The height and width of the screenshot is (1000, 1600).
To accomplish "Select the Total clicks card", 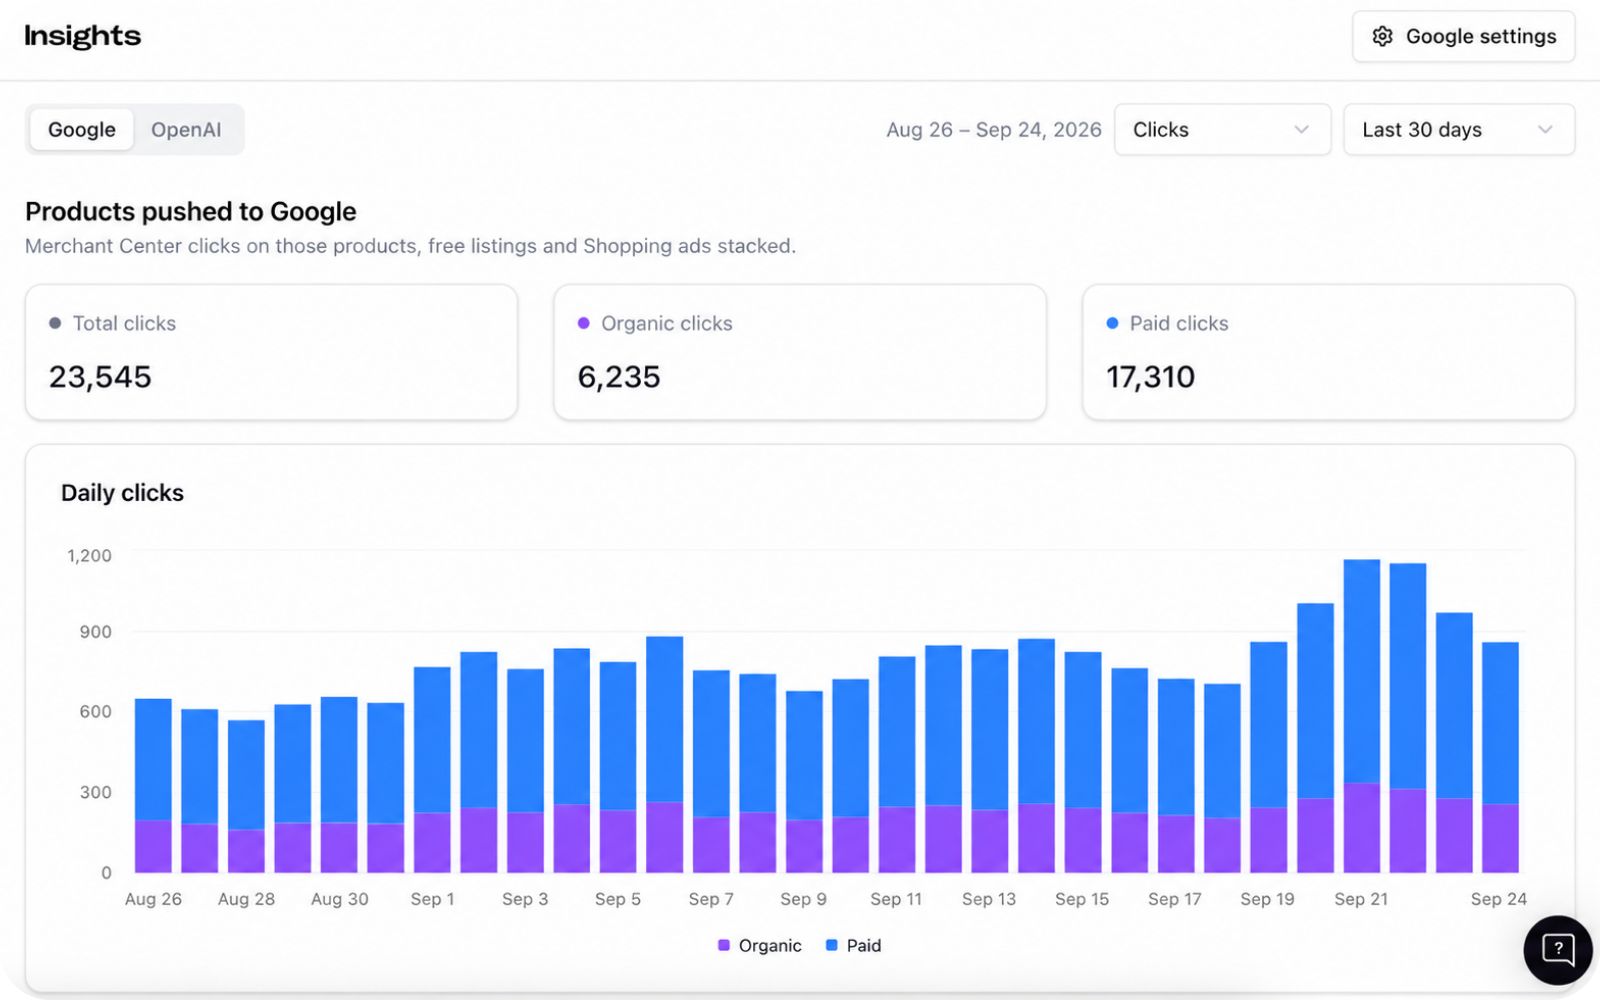I will point(271,352).
